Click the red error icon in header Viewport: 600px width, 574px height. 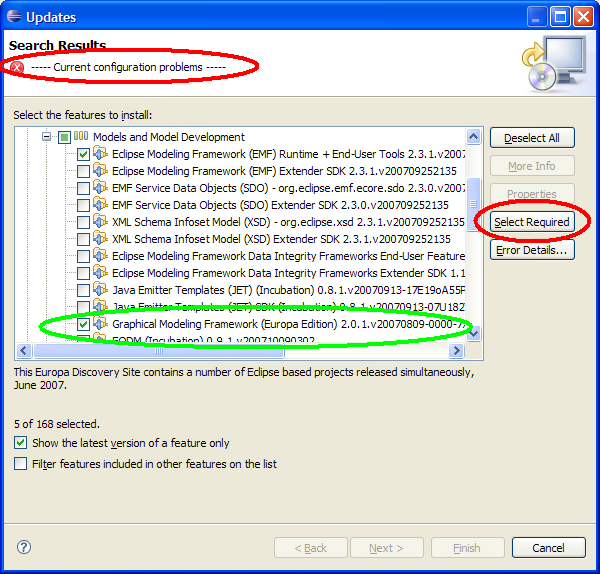tap(17, 67)
